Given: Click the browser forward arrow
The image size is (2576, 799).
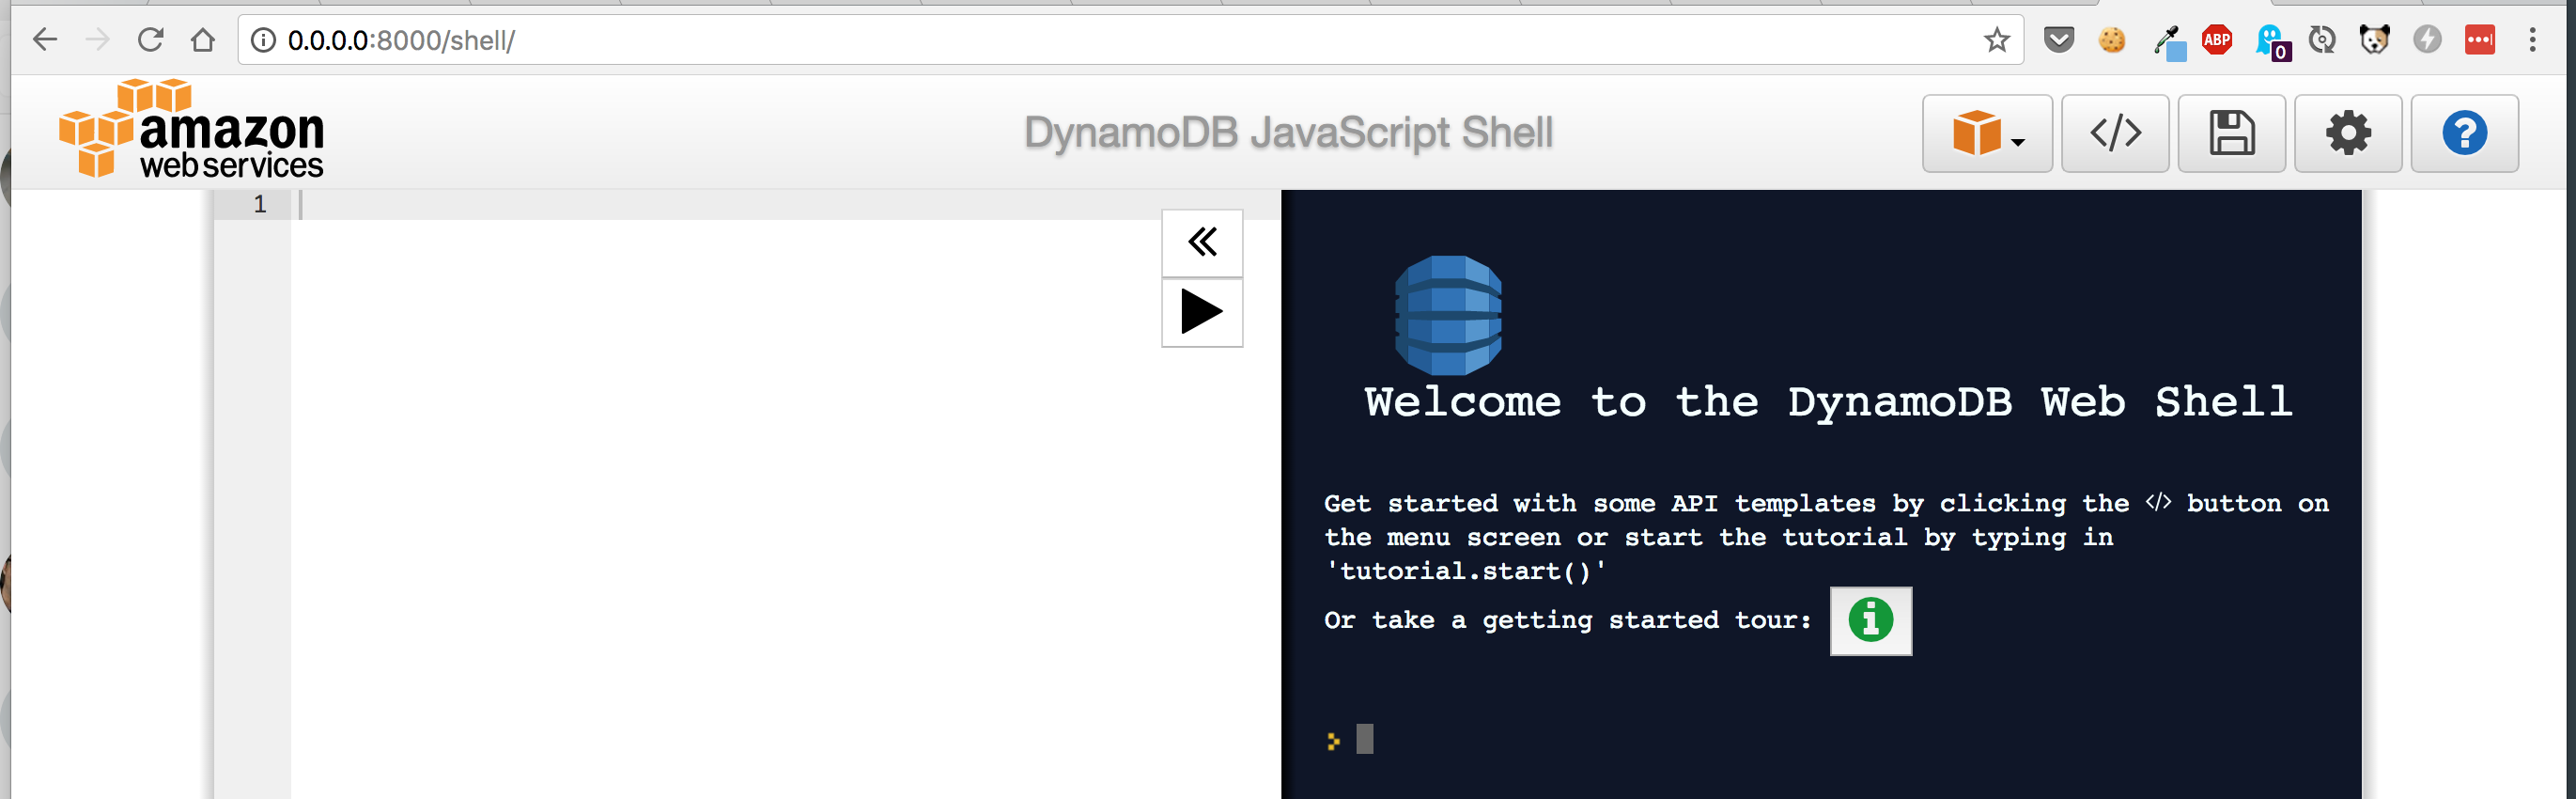Looking at the screenshot, I should coord(97,40).
